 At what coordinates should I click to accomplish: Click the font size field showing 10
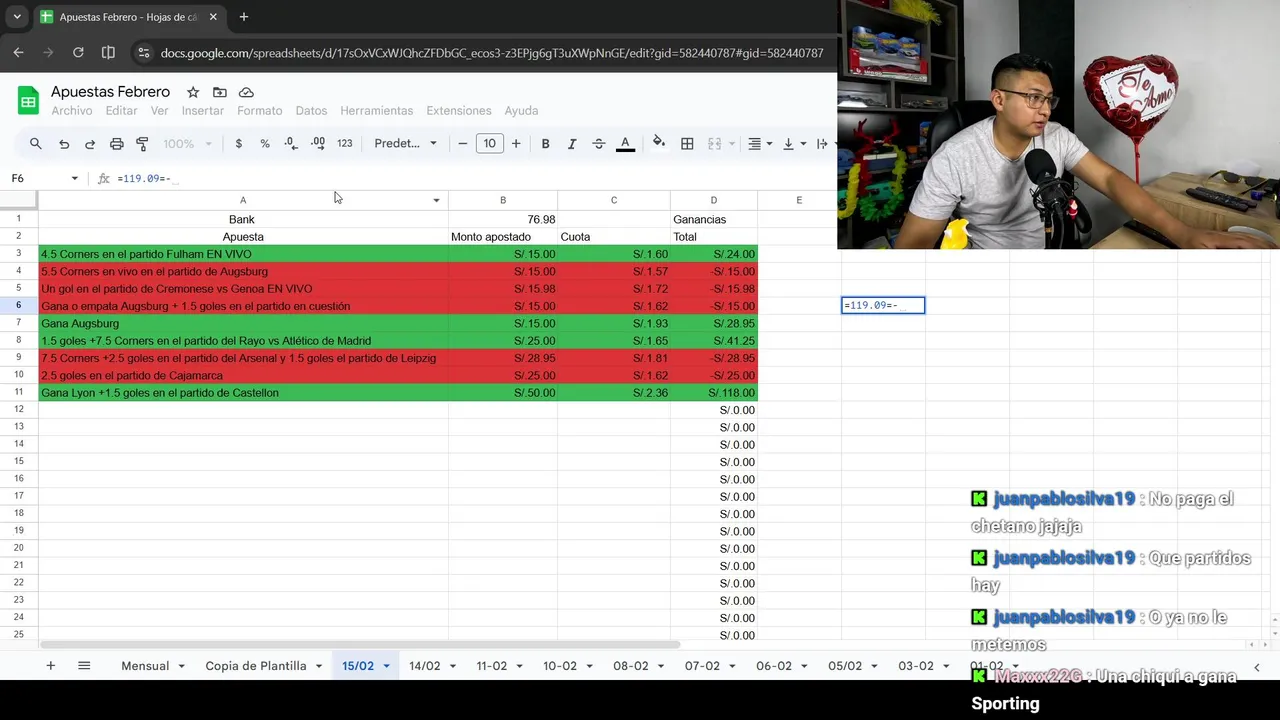click(489, 144)
